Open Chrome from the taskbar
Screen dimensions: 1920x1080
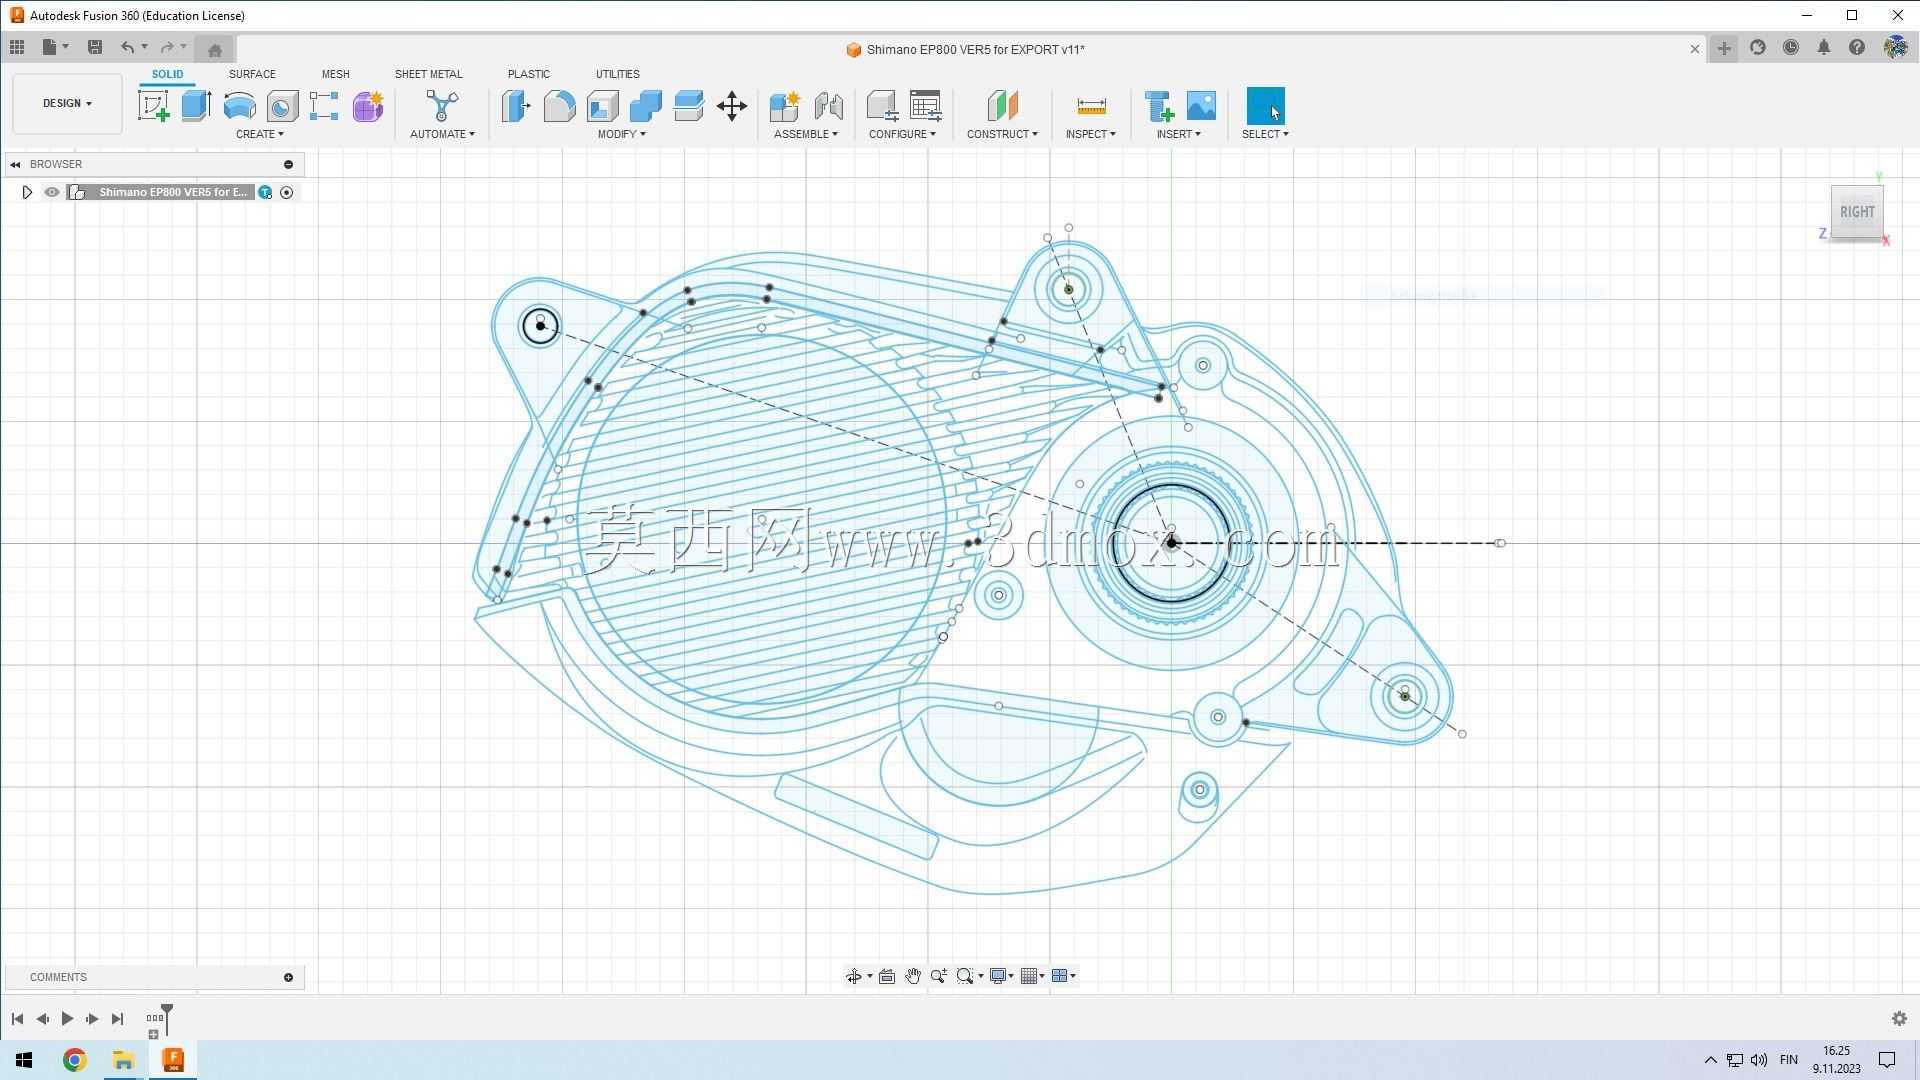click(x=75, y=1060)
